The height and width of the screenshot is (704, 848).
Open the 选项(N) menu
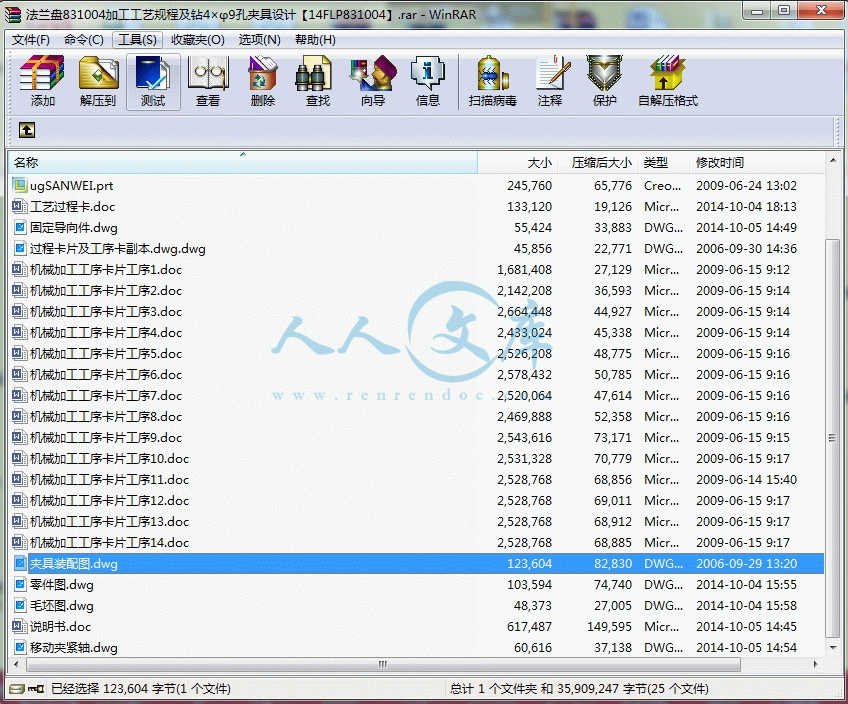260,40
